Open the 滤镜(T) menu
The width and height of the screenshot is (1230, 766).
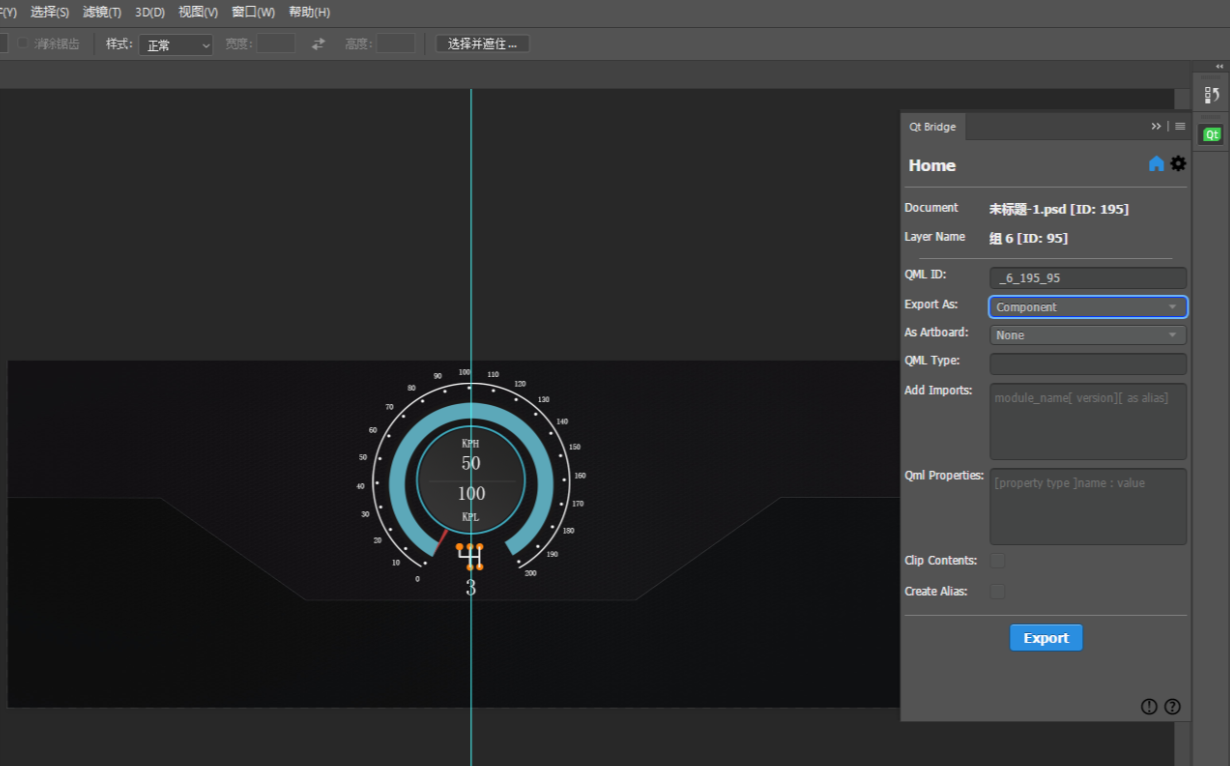[x=102, y=12]
